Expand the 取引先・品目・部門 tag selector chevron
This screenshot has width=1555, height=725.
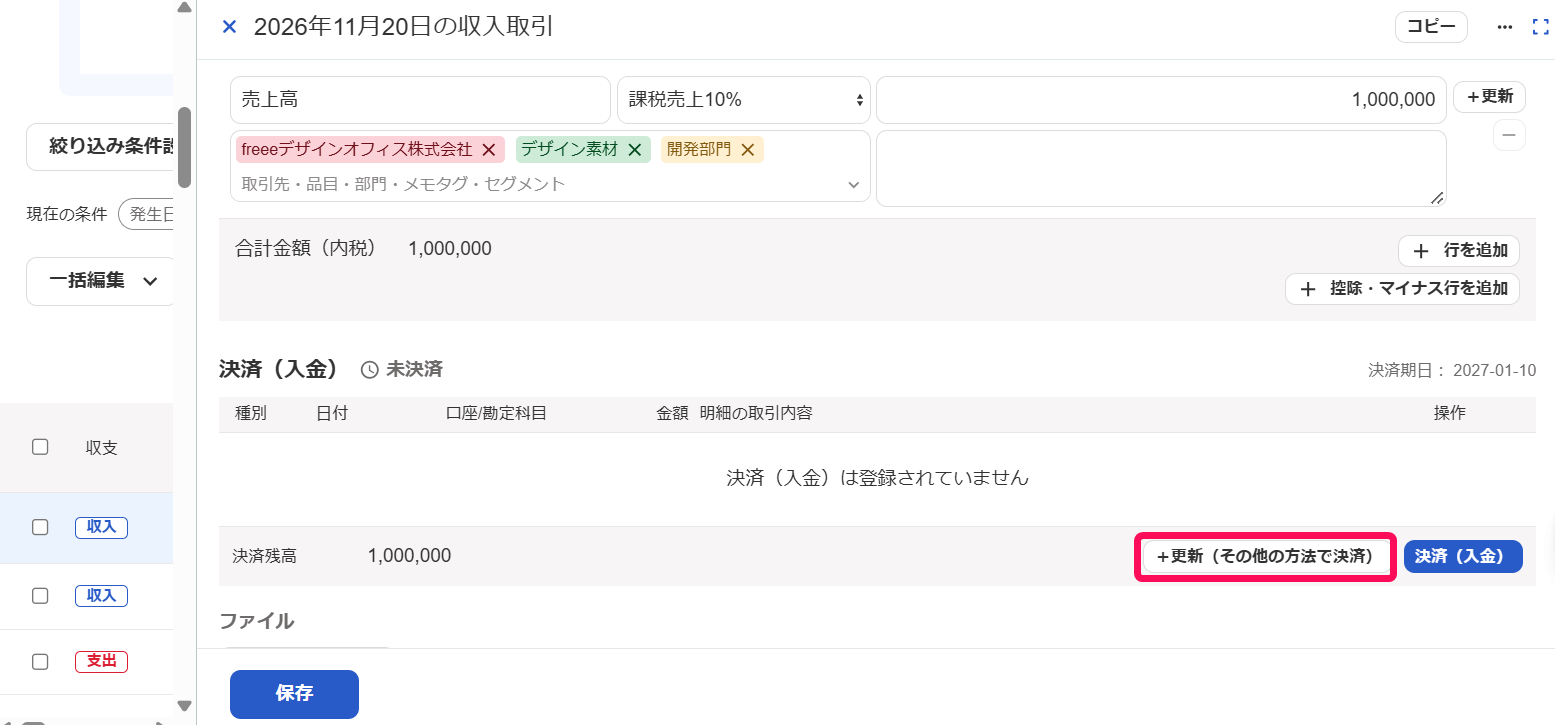[854, 185]
